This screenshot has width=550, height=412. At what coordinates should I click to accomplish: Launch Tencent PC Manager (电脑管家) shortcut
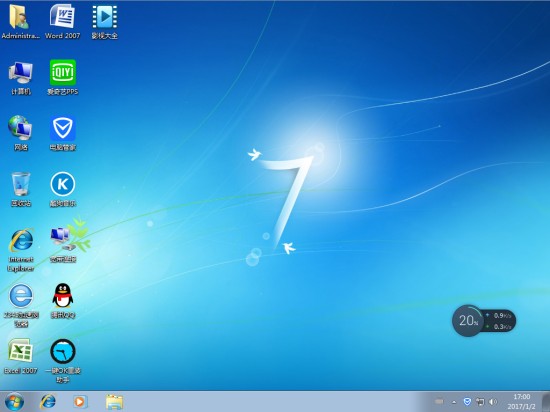[x=63, y=133]
